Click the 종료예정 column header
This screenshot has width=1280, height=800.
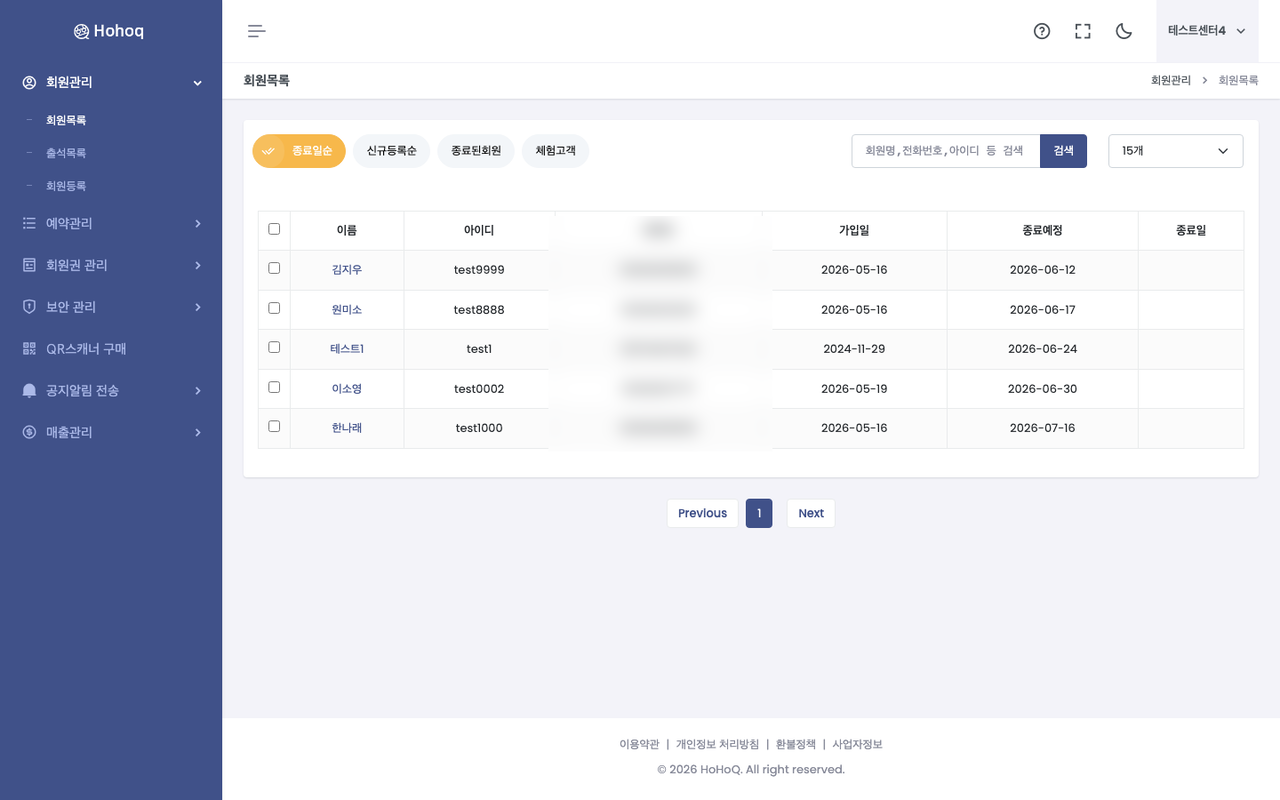pos(1042,230)
